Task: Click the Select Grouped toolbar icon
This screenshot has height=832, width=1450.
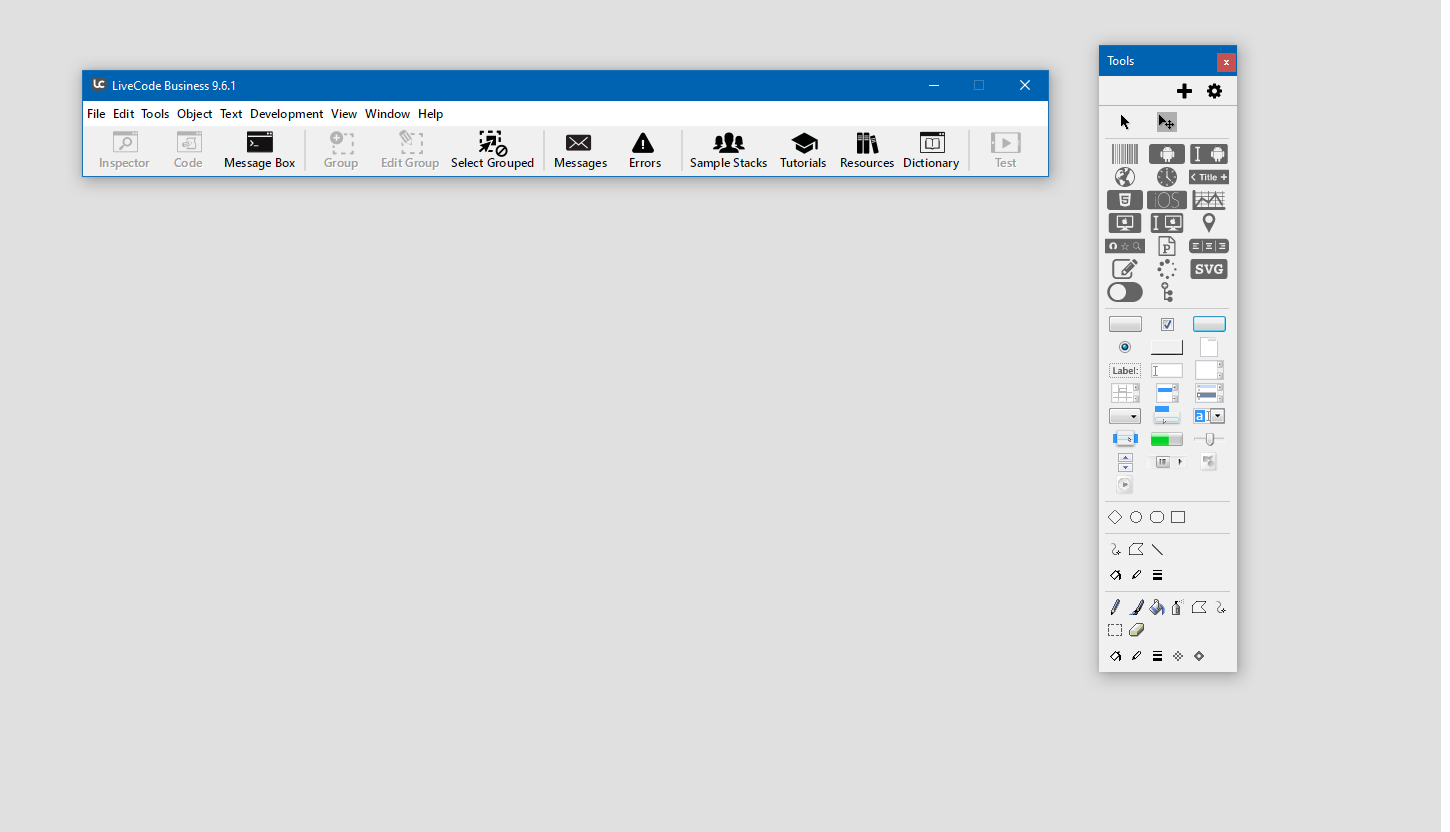Action: [x=492, y=149]
